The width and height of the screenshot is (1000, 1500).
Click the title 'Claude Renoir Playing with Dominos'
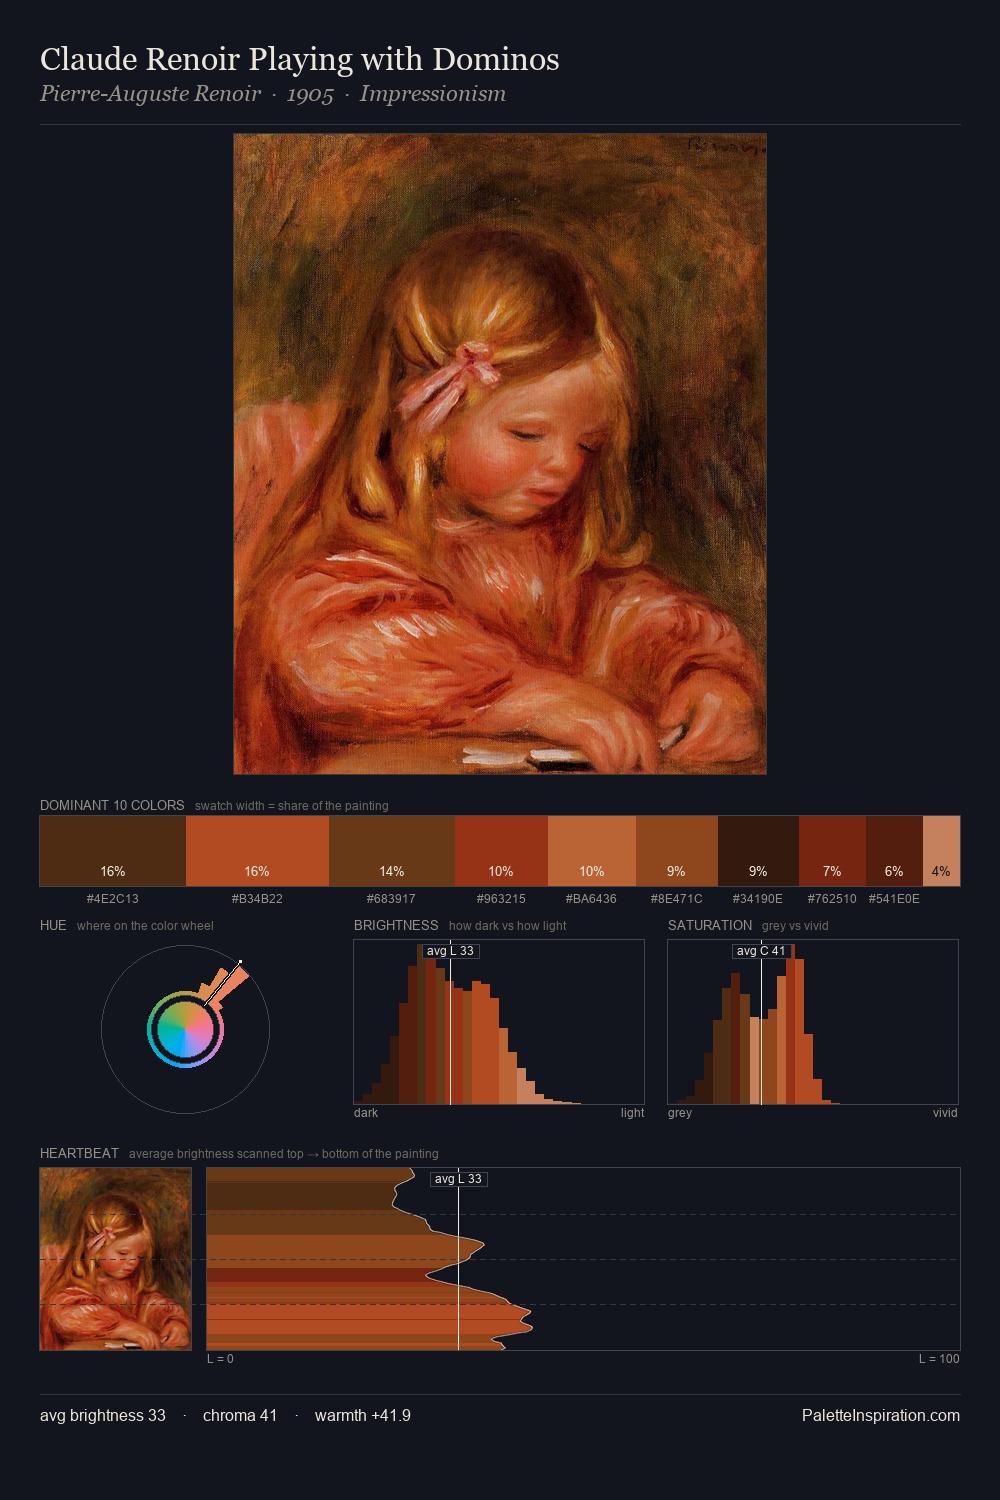(300, 59)
